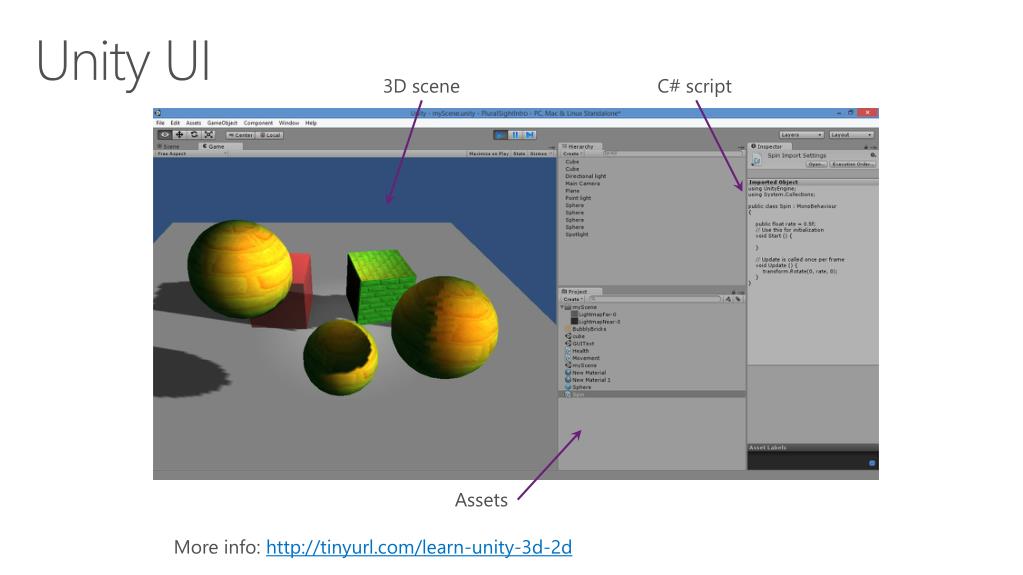Open the Assets menu

(x=194, y=123)
